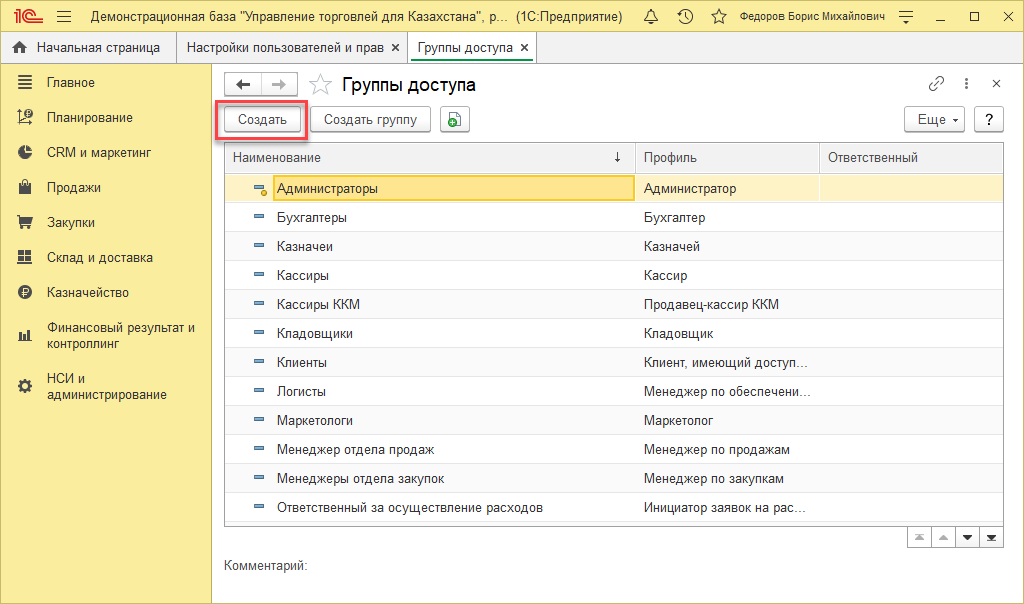
Task: Open the notifications bell icon
Action: [651, 17]
